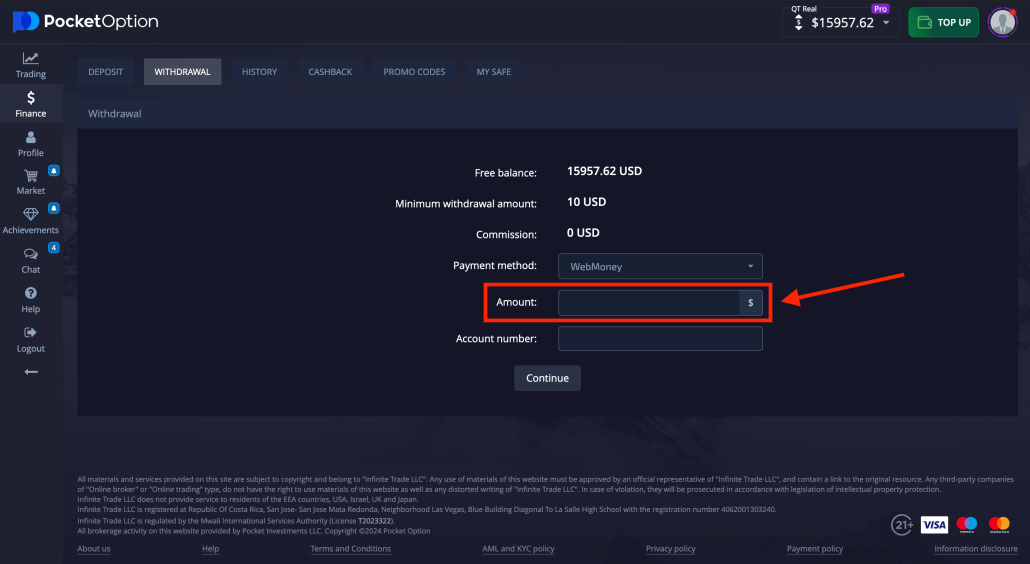Go to the CASHBACK tab
This screenshot has height=564, width=1030.
[330, 72]
